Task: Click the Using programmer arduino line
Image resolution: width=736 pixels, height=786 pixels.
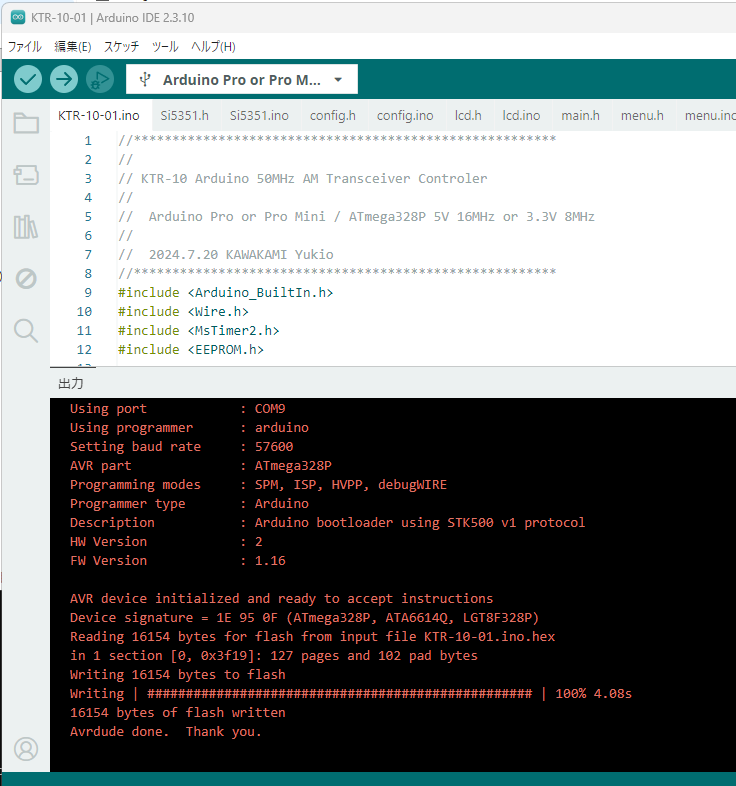Action: (x=189, y=428)
